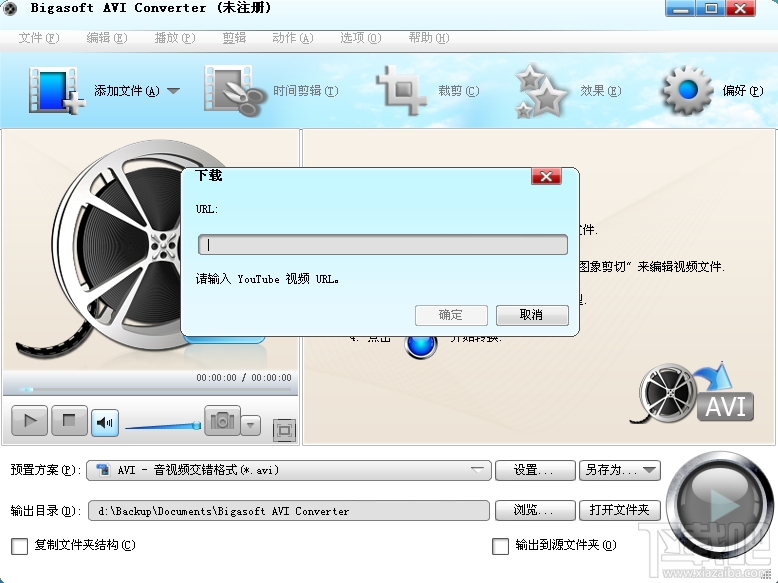
Task: Open the Effects stars icon
Action: pyautogui.click(x=541, y=91)
